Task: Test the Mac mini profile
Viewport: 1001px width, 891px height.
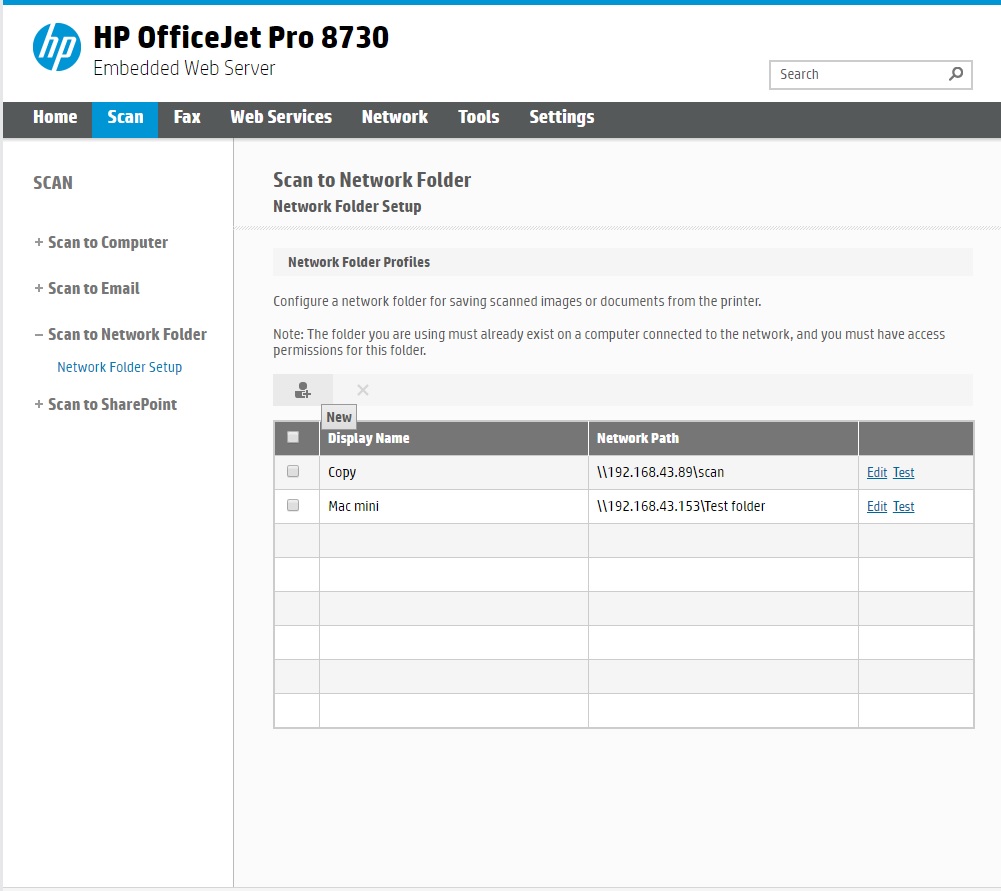Action: (903, 506)
